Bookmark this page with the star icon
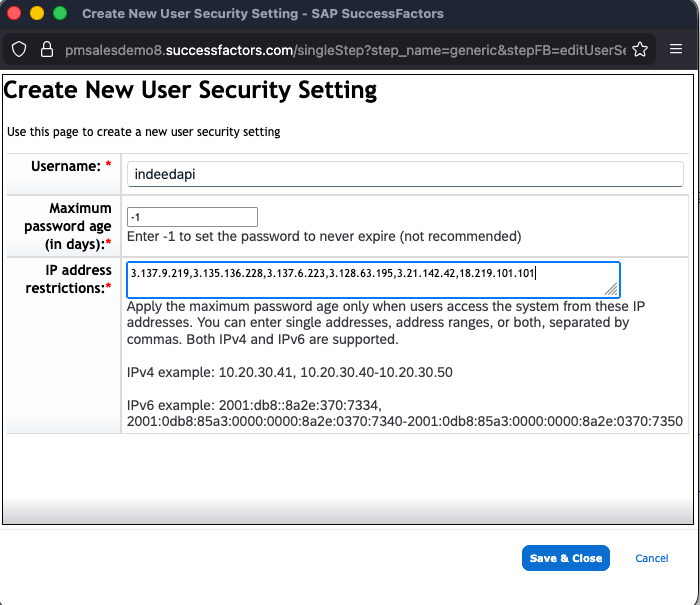 [x=640, y=50]
